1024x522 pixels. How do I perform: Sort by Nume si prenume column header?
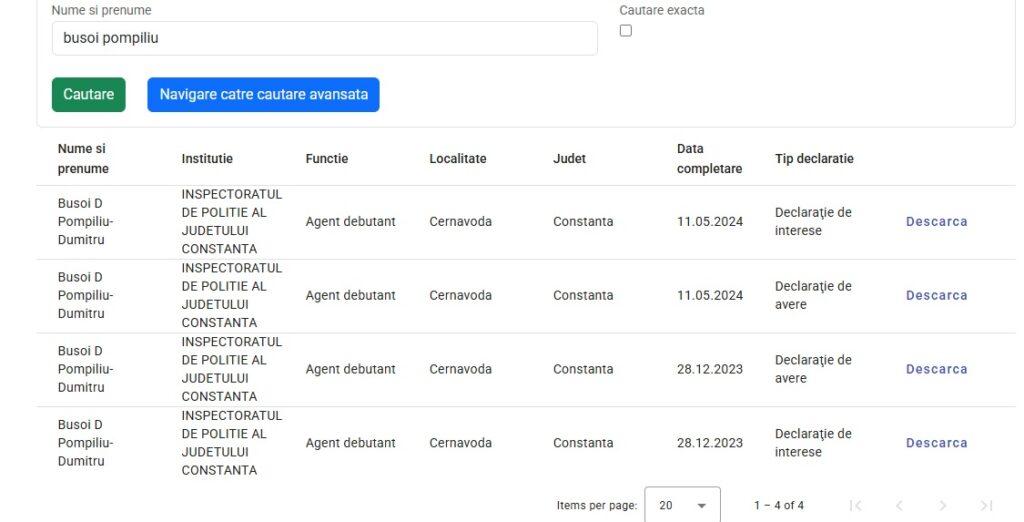pos(83,159)
